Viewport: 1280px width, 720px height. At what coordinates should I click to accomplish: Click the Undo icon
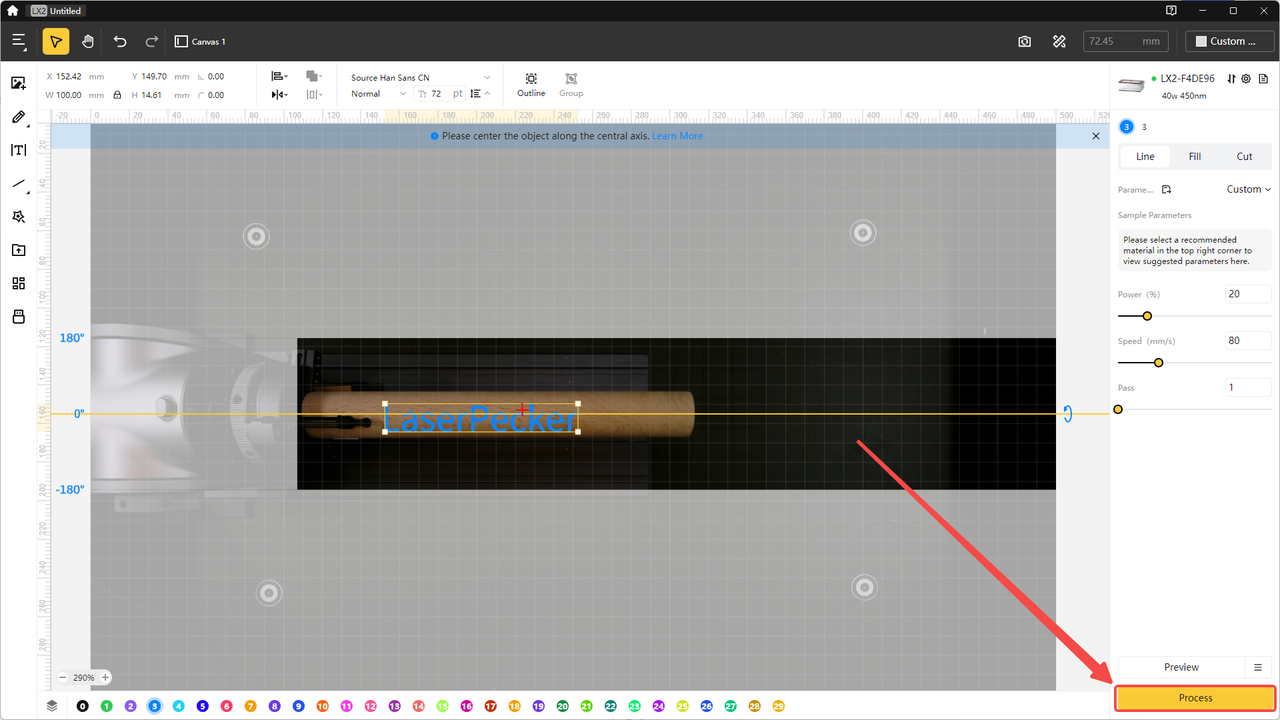tap(120, 41)
